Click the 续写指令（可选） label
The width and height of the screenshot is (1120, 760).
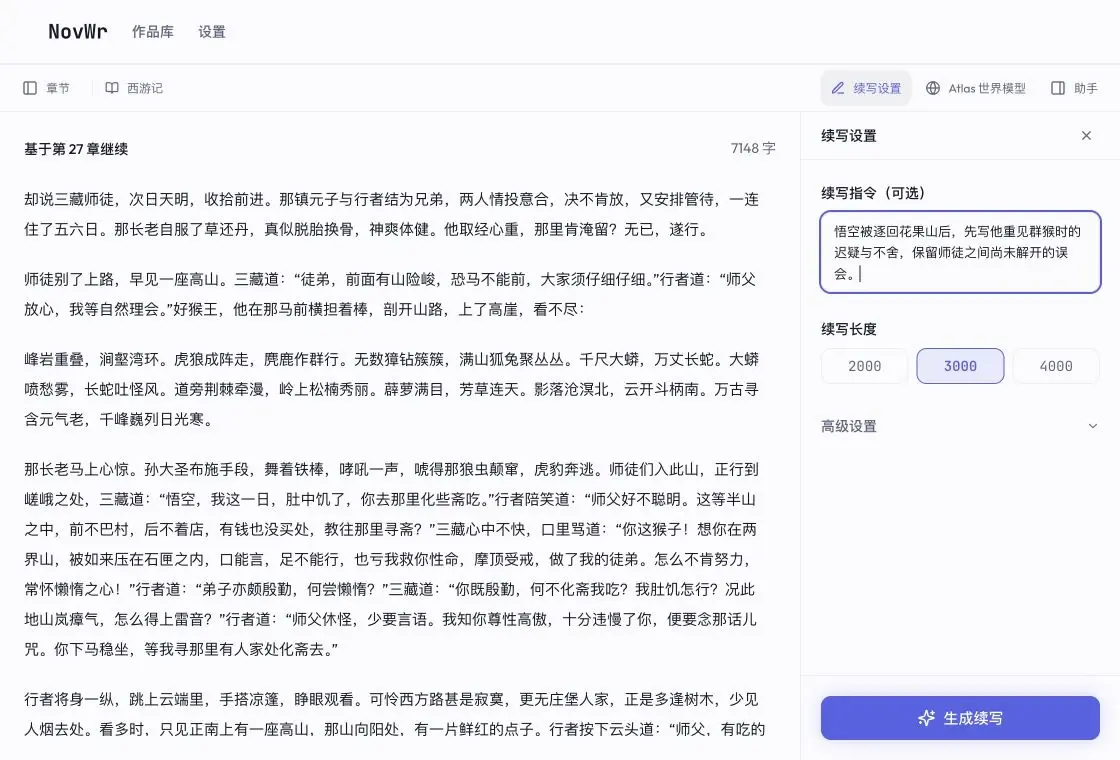point(873,193)
